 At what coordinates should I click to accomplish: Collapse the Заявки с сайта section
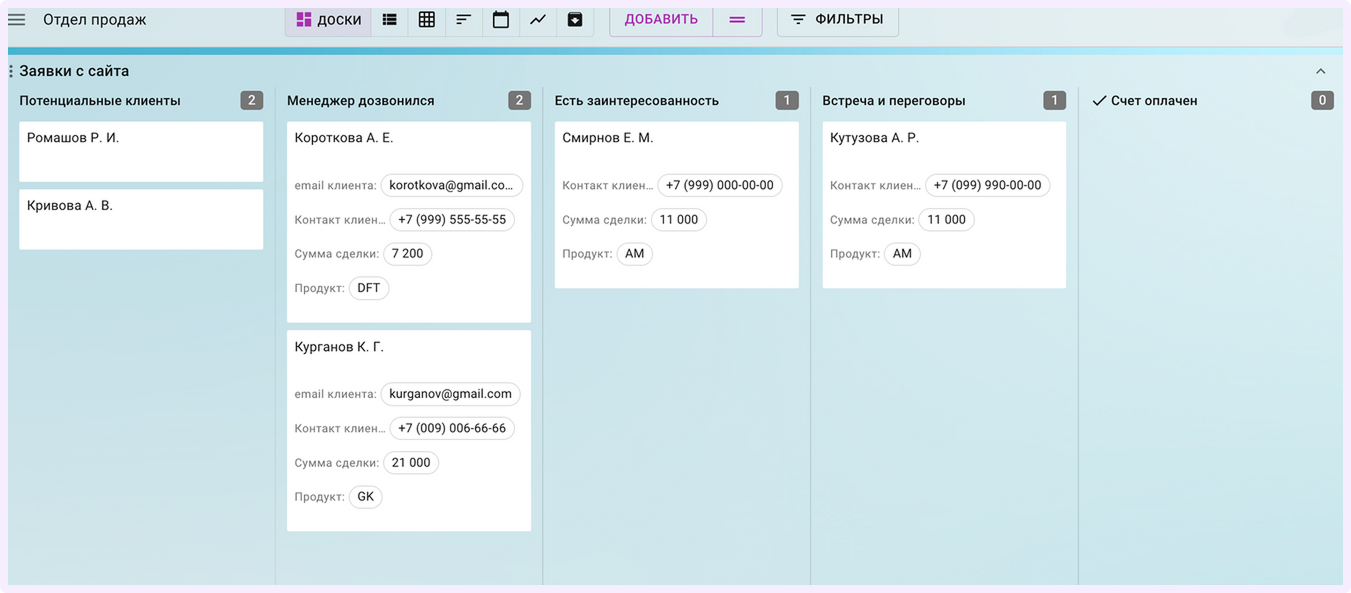click(x=1320, y=71)
